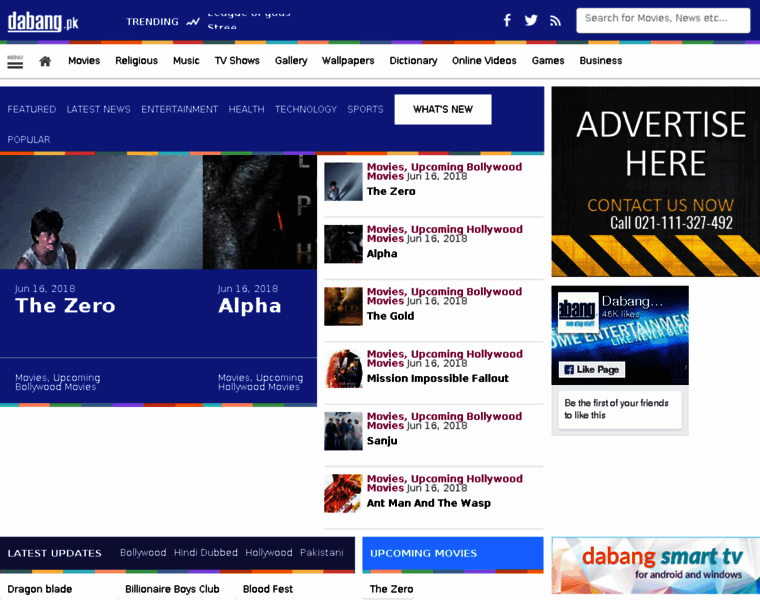Open the Facebook icon in header
Screen dimensions: 760x600
click(507, 20)
